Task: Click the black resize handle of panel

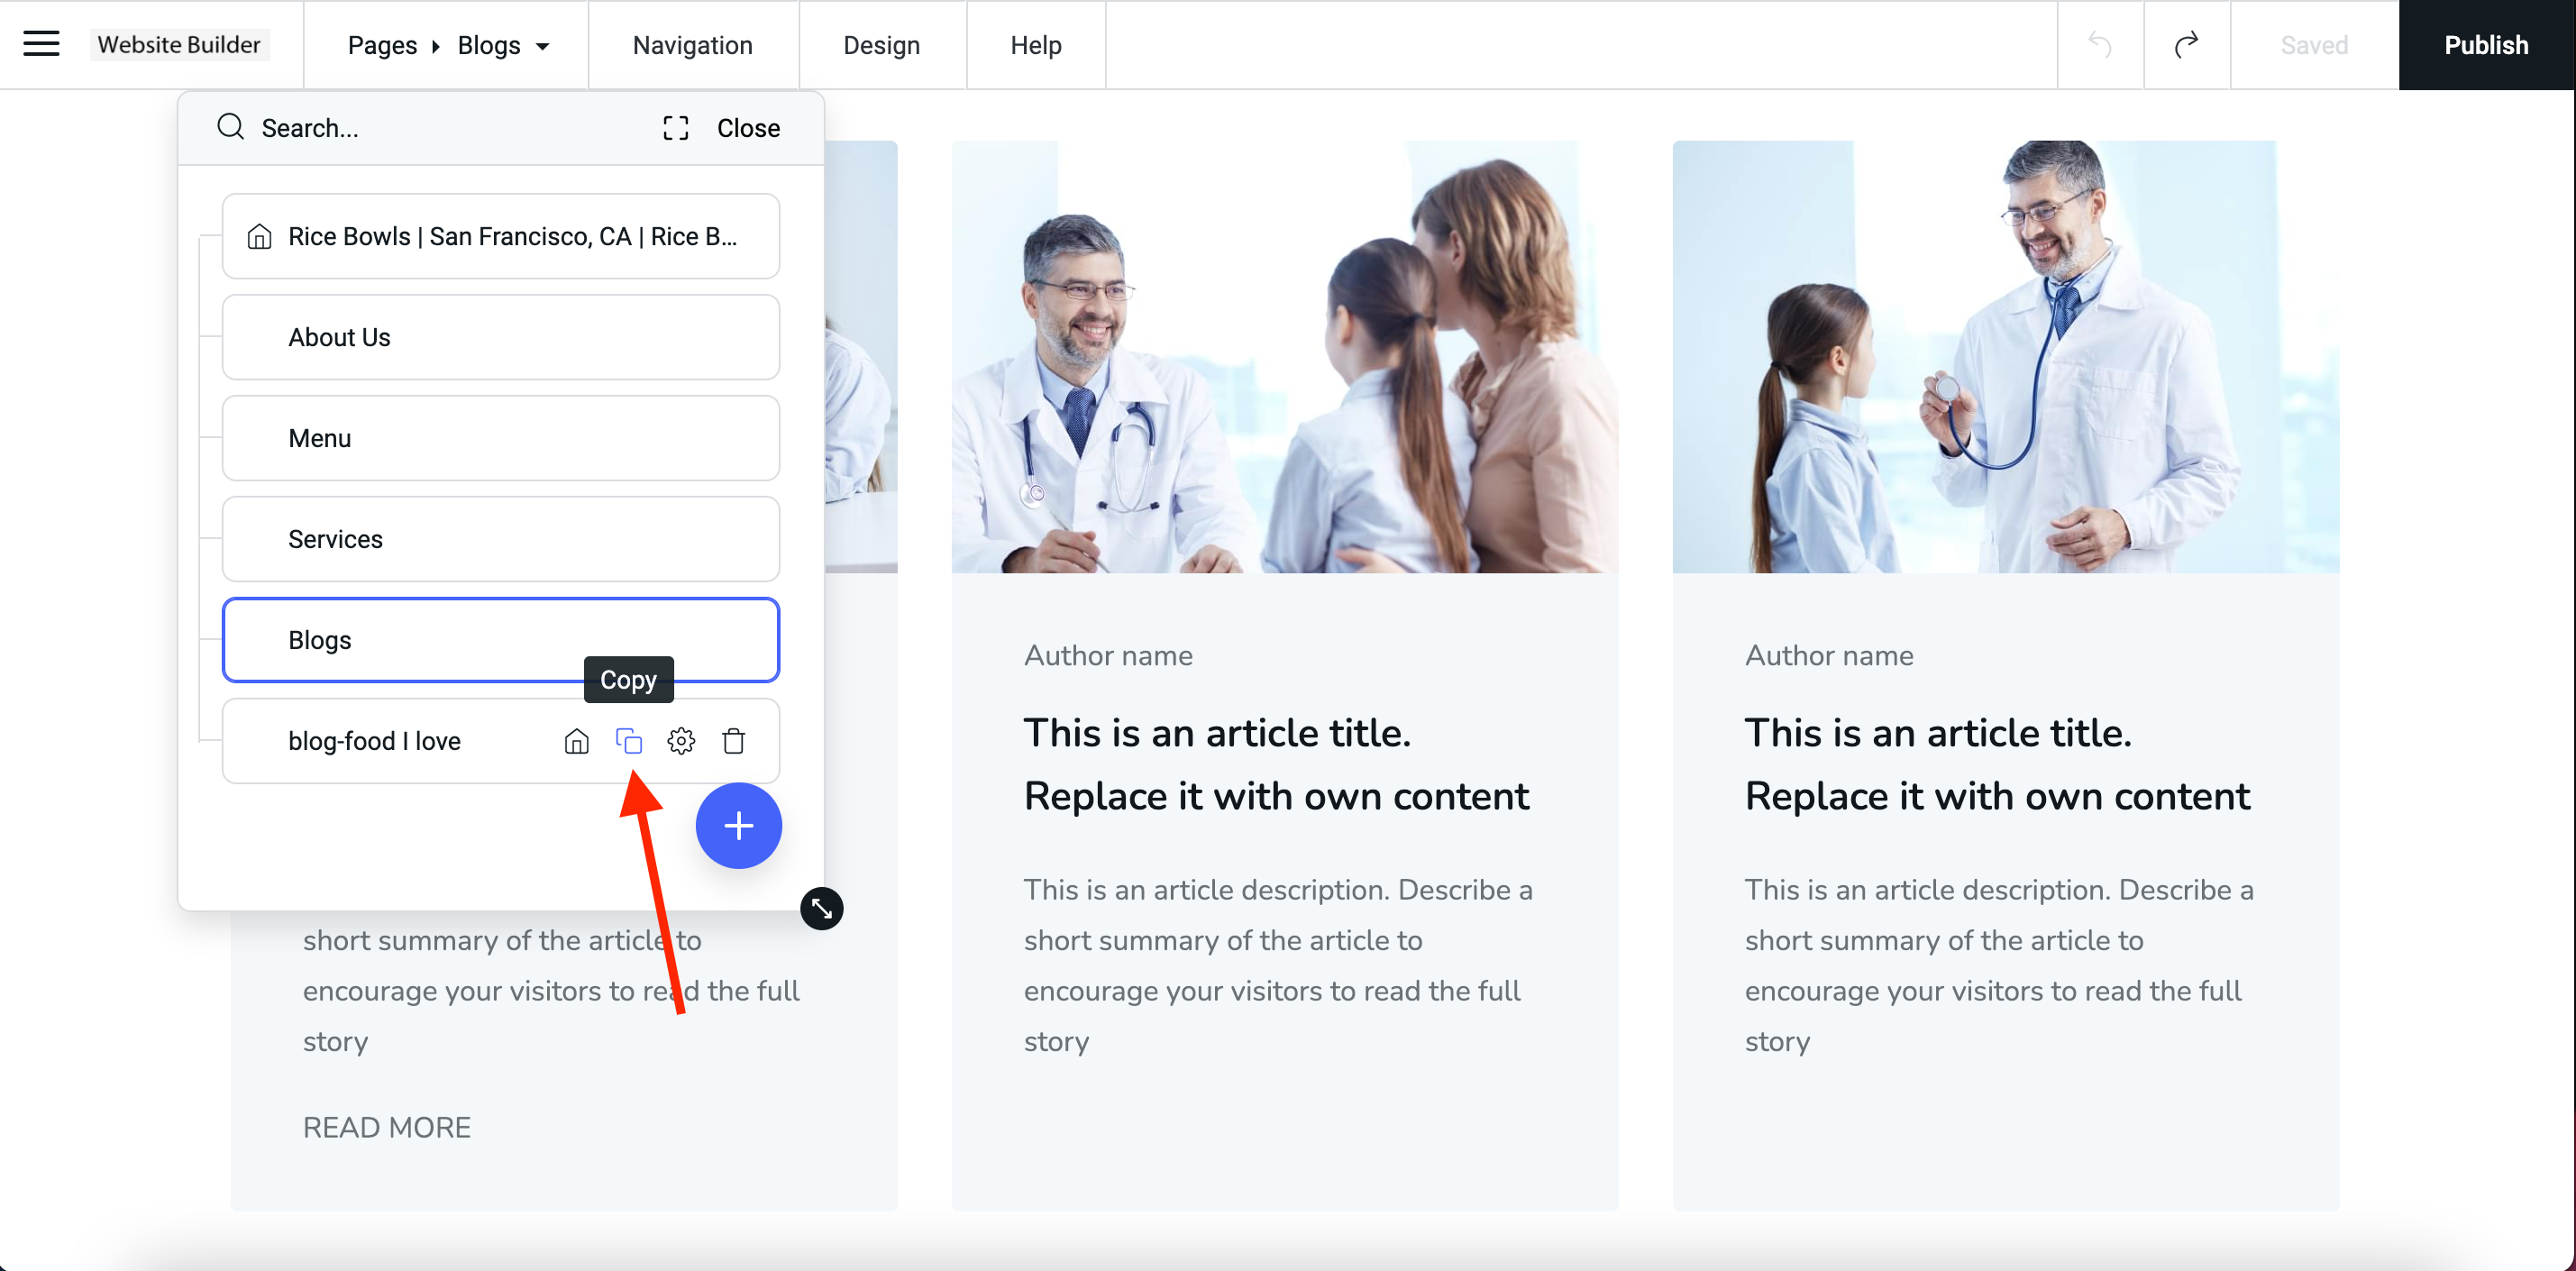Action: pos(821,908)
